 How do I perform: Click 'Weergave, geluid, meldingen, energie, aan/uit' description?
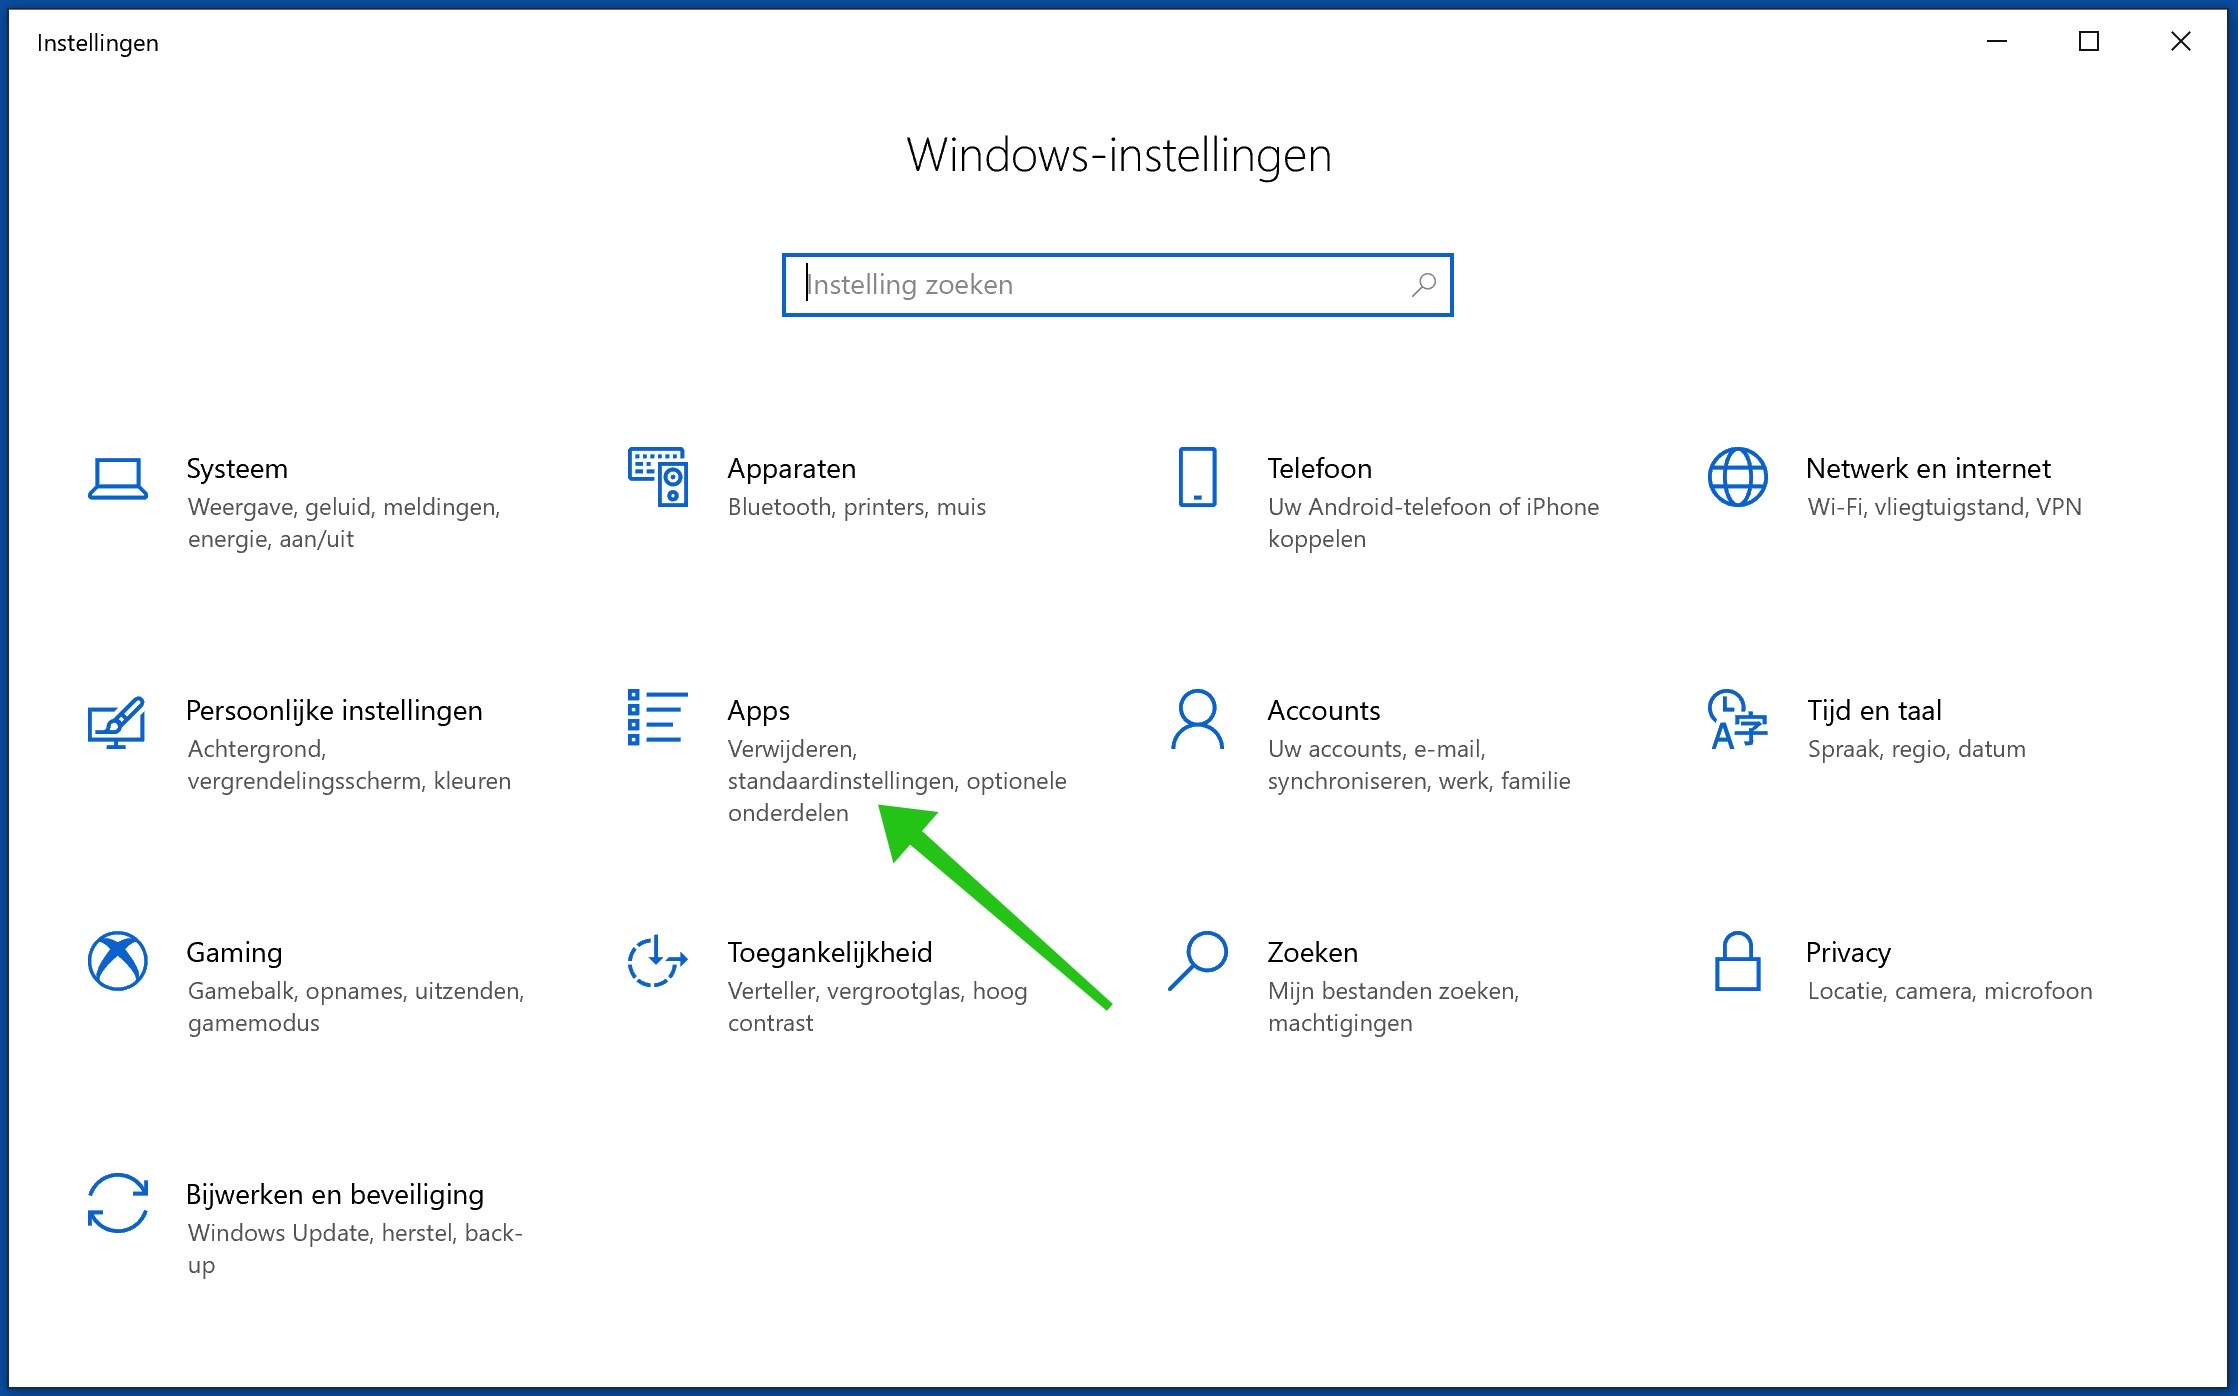(344, 523)
